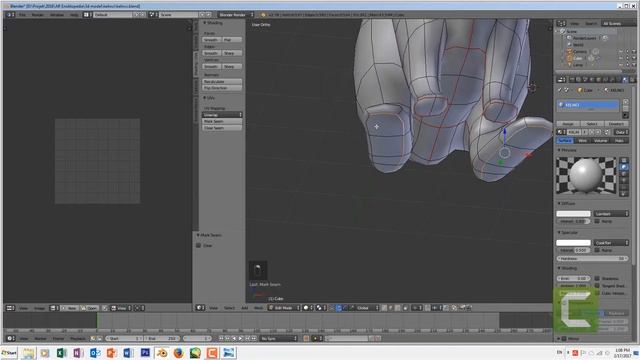Open the No Sync playback dropdown
Image resolution: width=640 pixels, height=360 pixels.
click(279, 338)
